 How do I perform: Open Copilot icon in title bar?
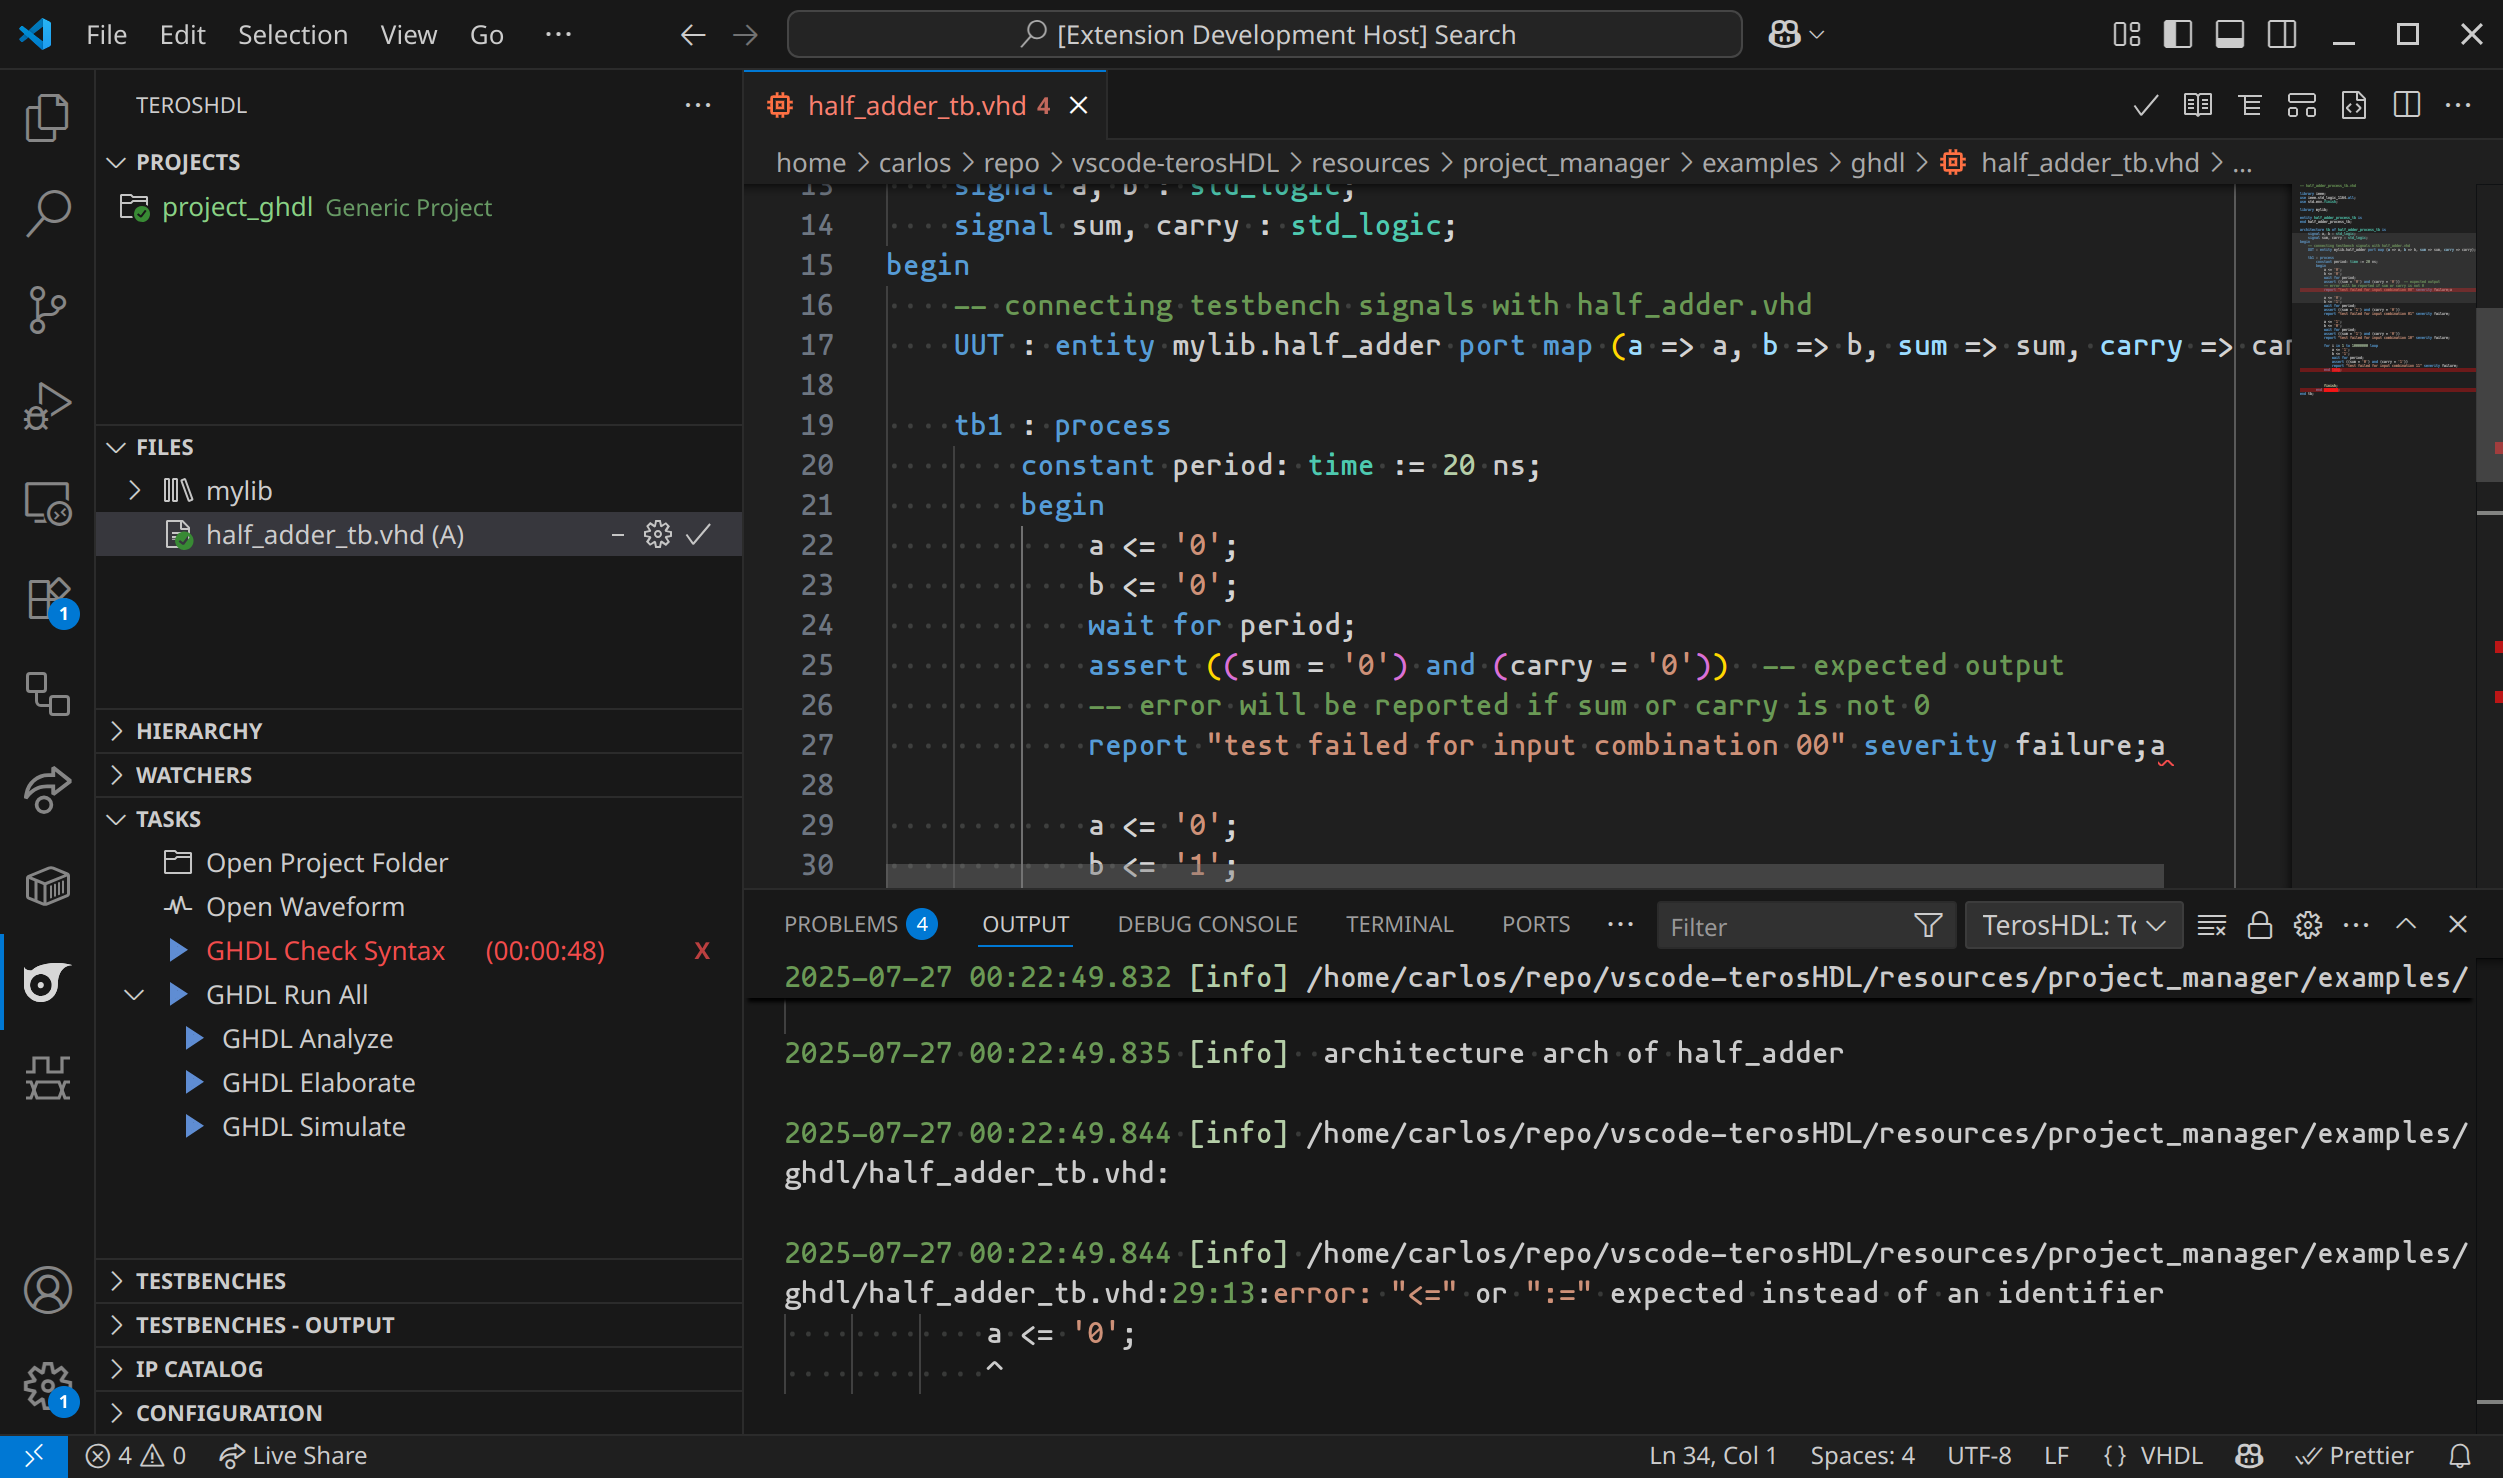tap(1786, 34)
